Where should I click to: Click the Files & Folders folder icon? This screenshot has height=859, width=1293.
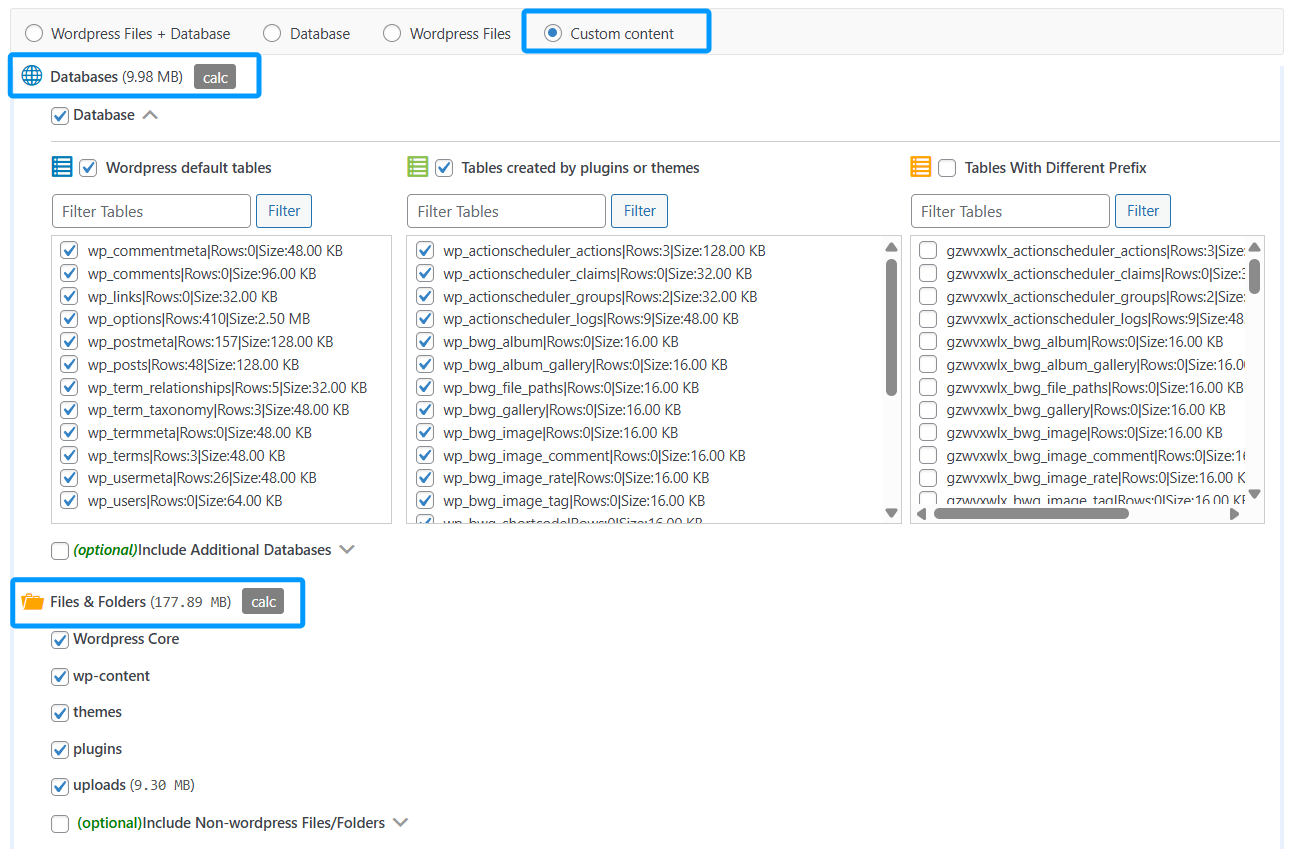click(x=33, y=602)
